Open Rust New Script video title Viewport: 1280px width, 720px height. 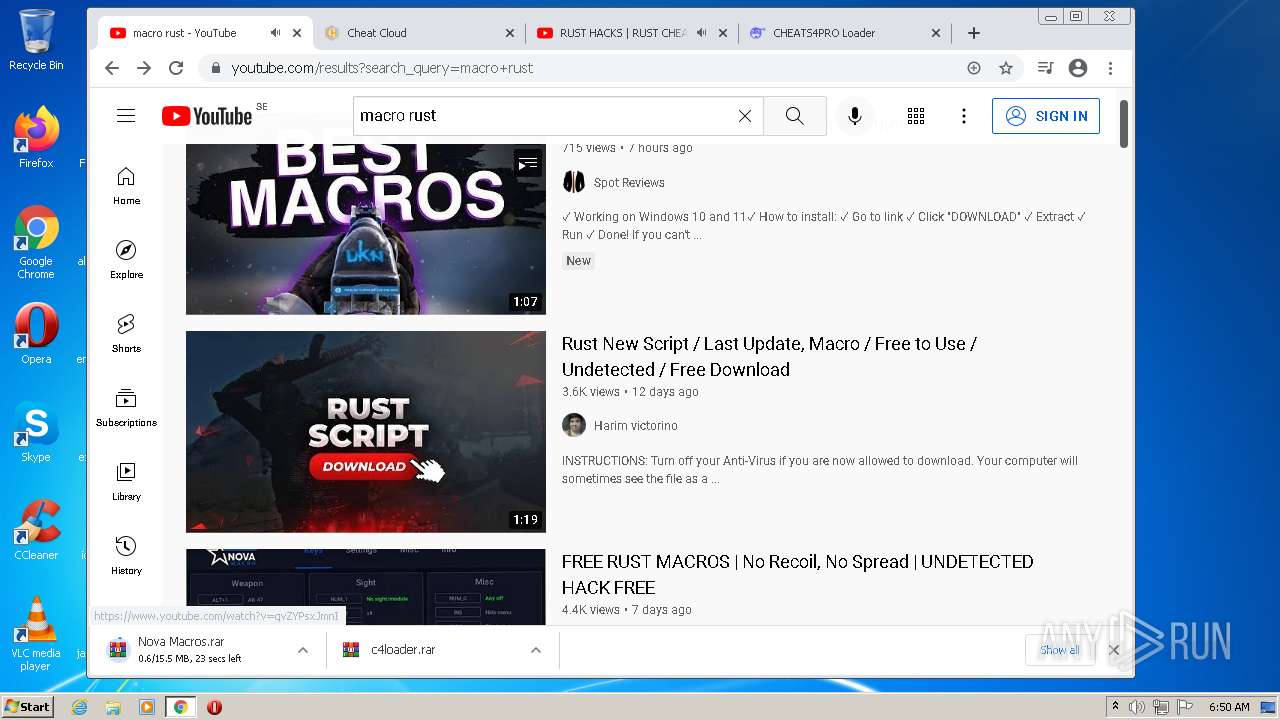tap(769, 357)
